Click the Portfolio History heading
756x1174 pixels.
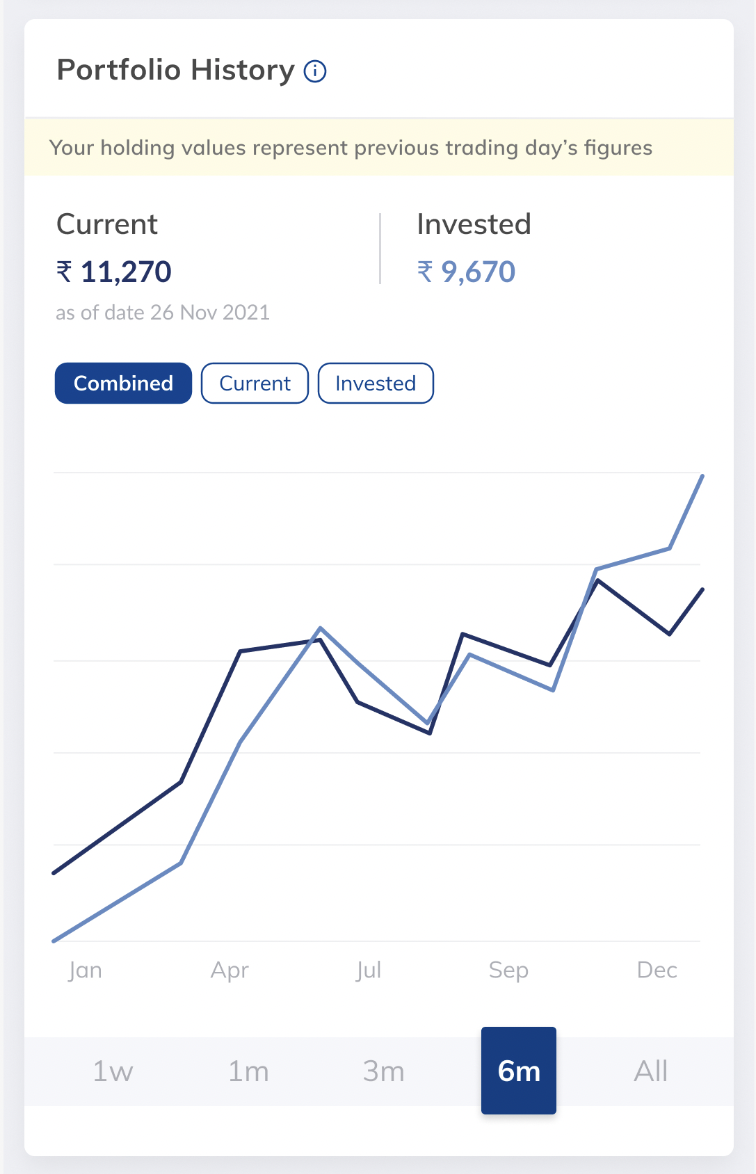176,70
